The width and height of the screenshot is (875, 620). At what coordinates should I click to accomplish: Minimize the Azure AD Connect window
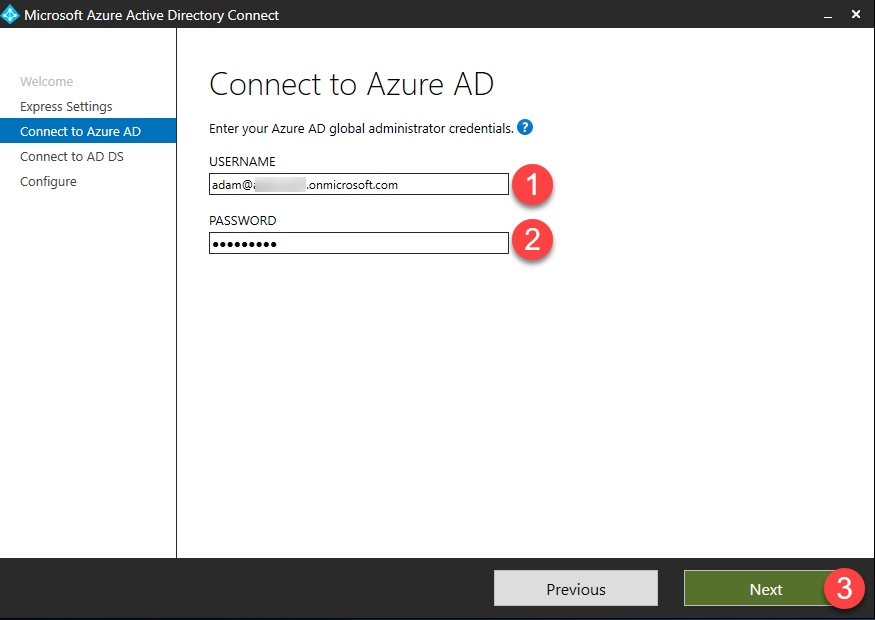(828, 16)
